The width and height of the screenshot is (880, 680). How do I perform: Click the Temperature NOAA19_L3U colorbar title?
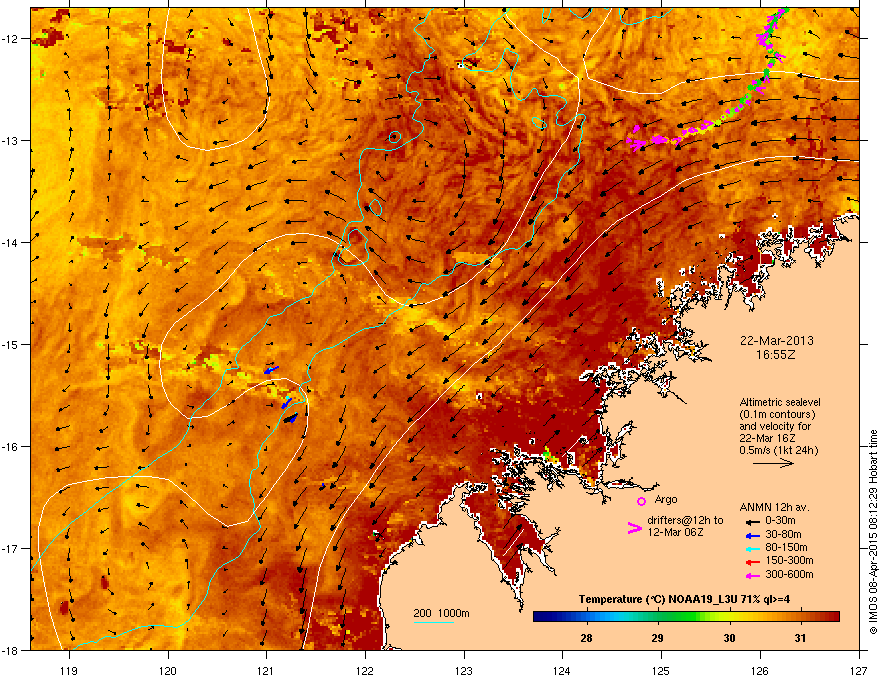[684, 599]
